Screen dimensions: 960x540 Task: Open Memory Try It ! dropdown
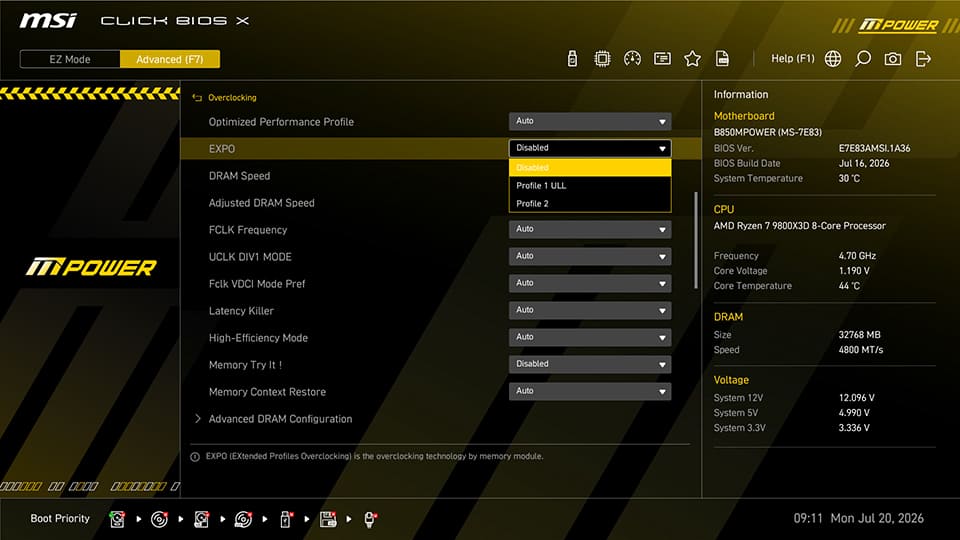click(x=590, y=364)
